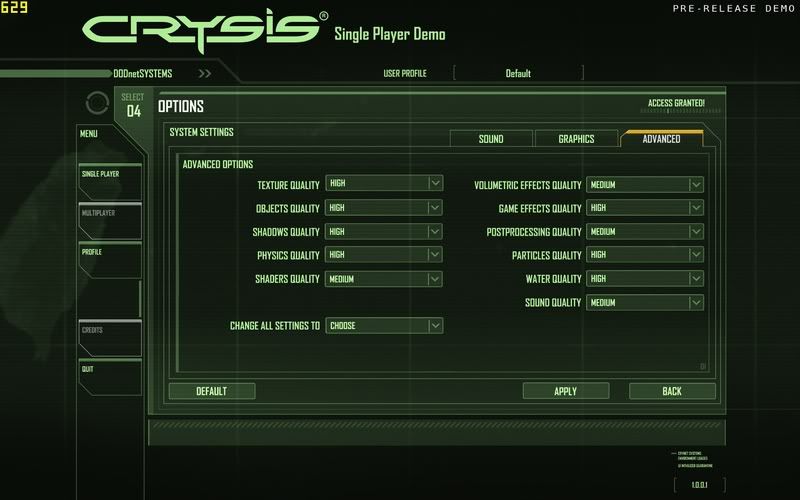Screen dimensions: 800x500
Task: Open the Game Effects Quality dropdown
Action: [645, 208]
